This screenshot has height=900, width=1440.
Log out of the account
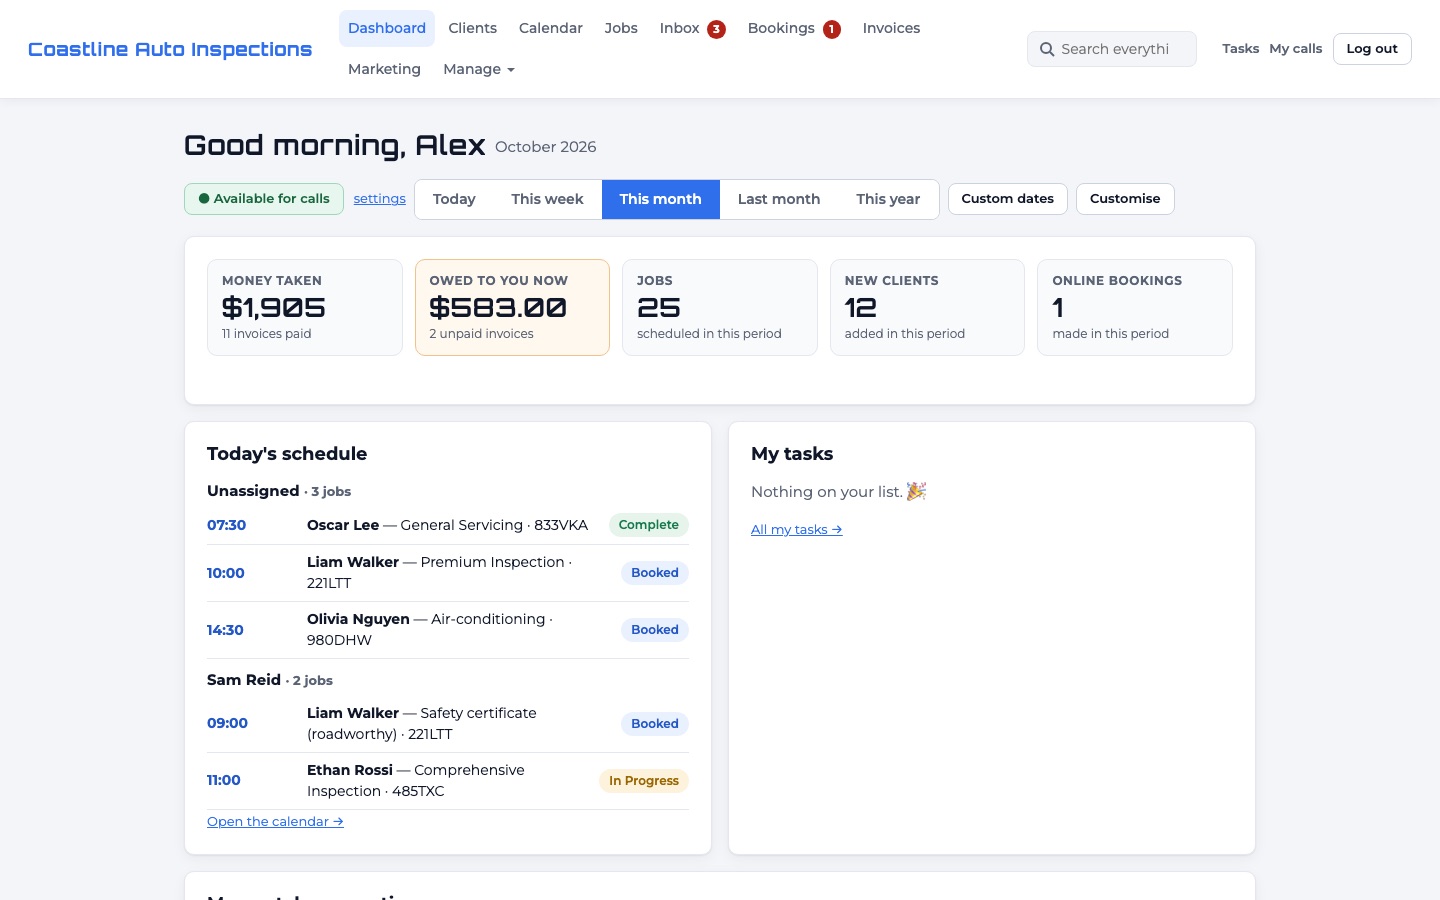pos(1372,49)
